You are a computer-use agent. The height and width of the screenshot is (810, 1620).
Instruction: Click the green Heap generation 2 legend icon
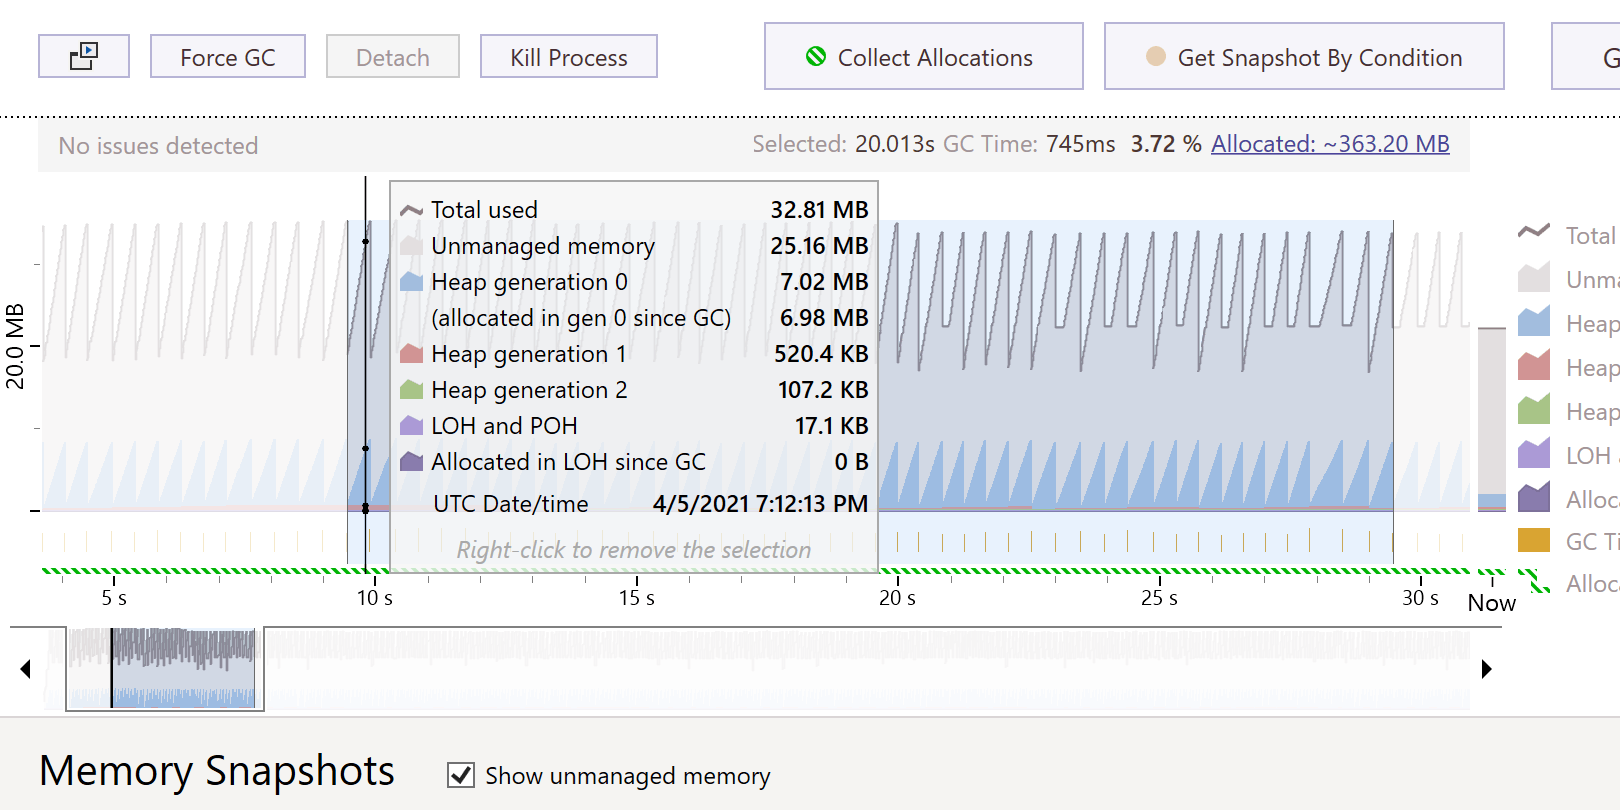coord(1534,411)
